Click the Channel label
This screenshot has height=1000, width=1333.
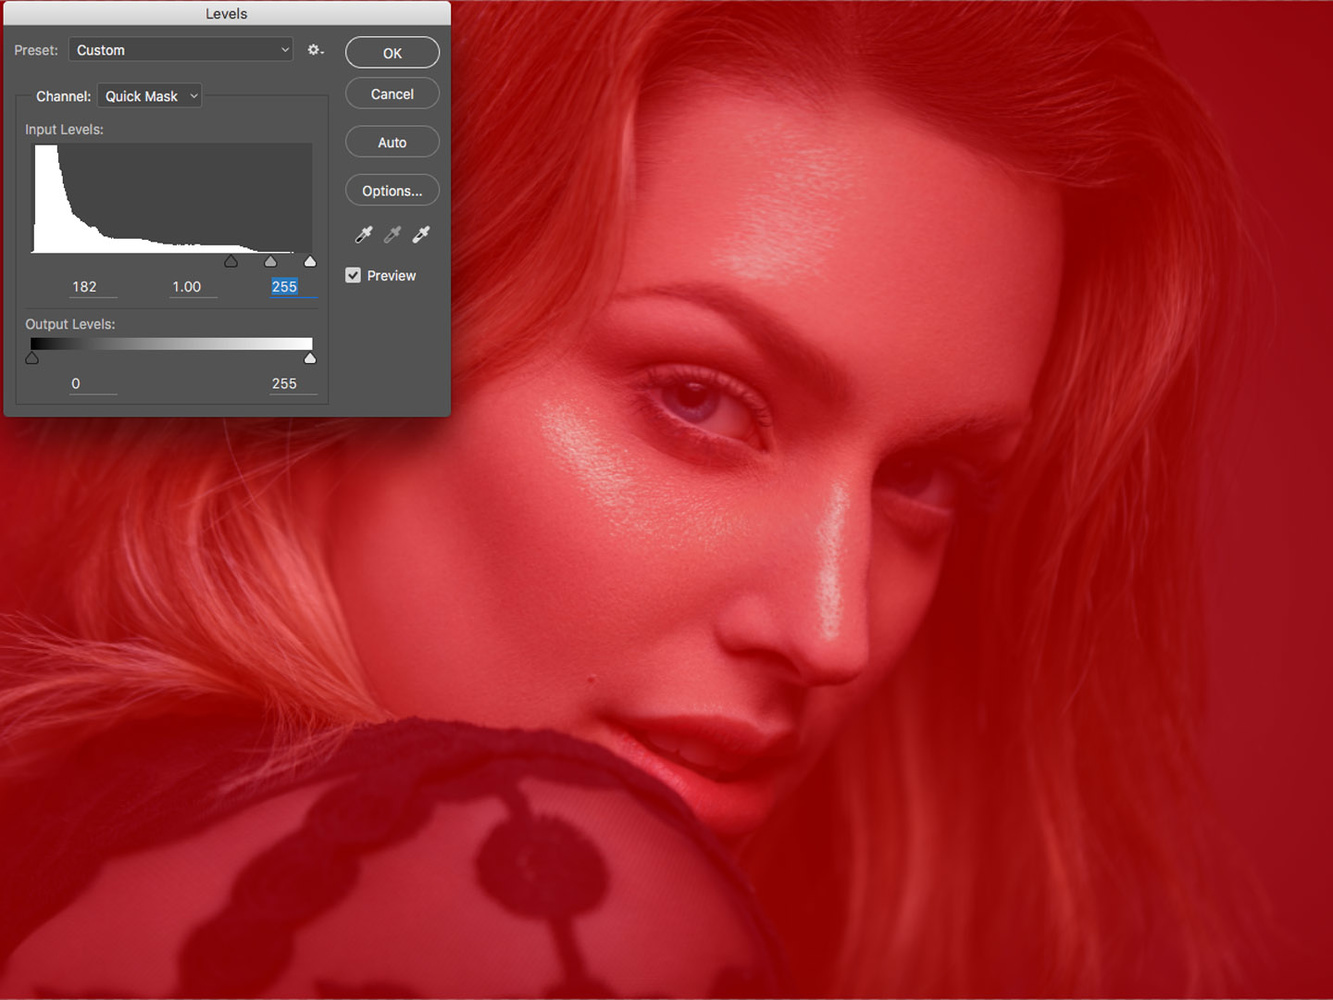63,96
